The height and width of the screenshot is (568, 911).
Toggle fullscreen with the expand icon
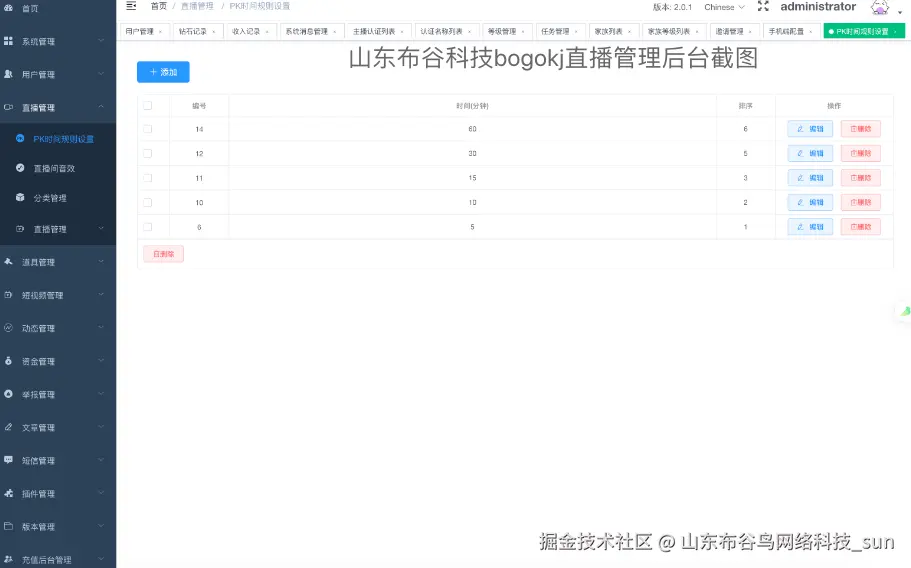[x=763, y=6]
